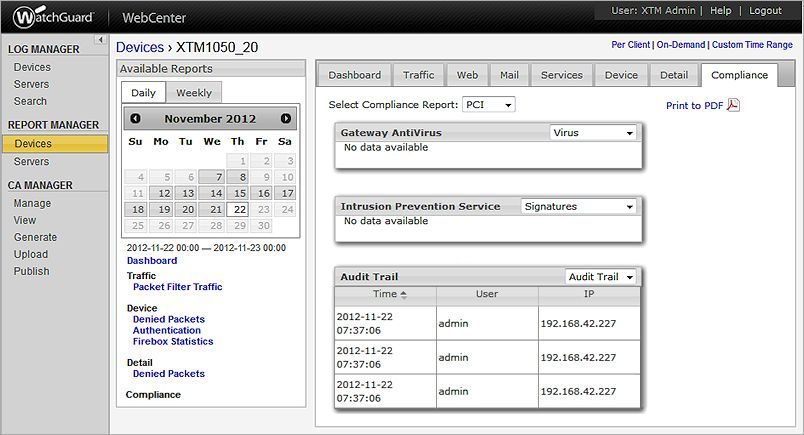The height and width of the screenshot is (435, 804).
Task: Select November 8 in the calendar
Action: [237, 177]
